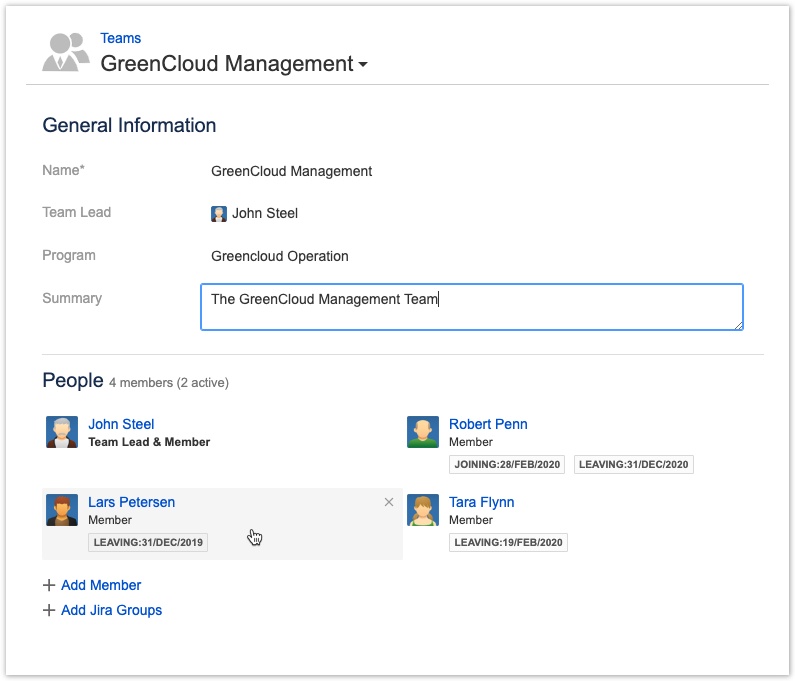Click Robert Penn's LEAVING:31/DEC/2020 badge
Image resolution: width=795 pixels, height=681 pixels.
633,464
